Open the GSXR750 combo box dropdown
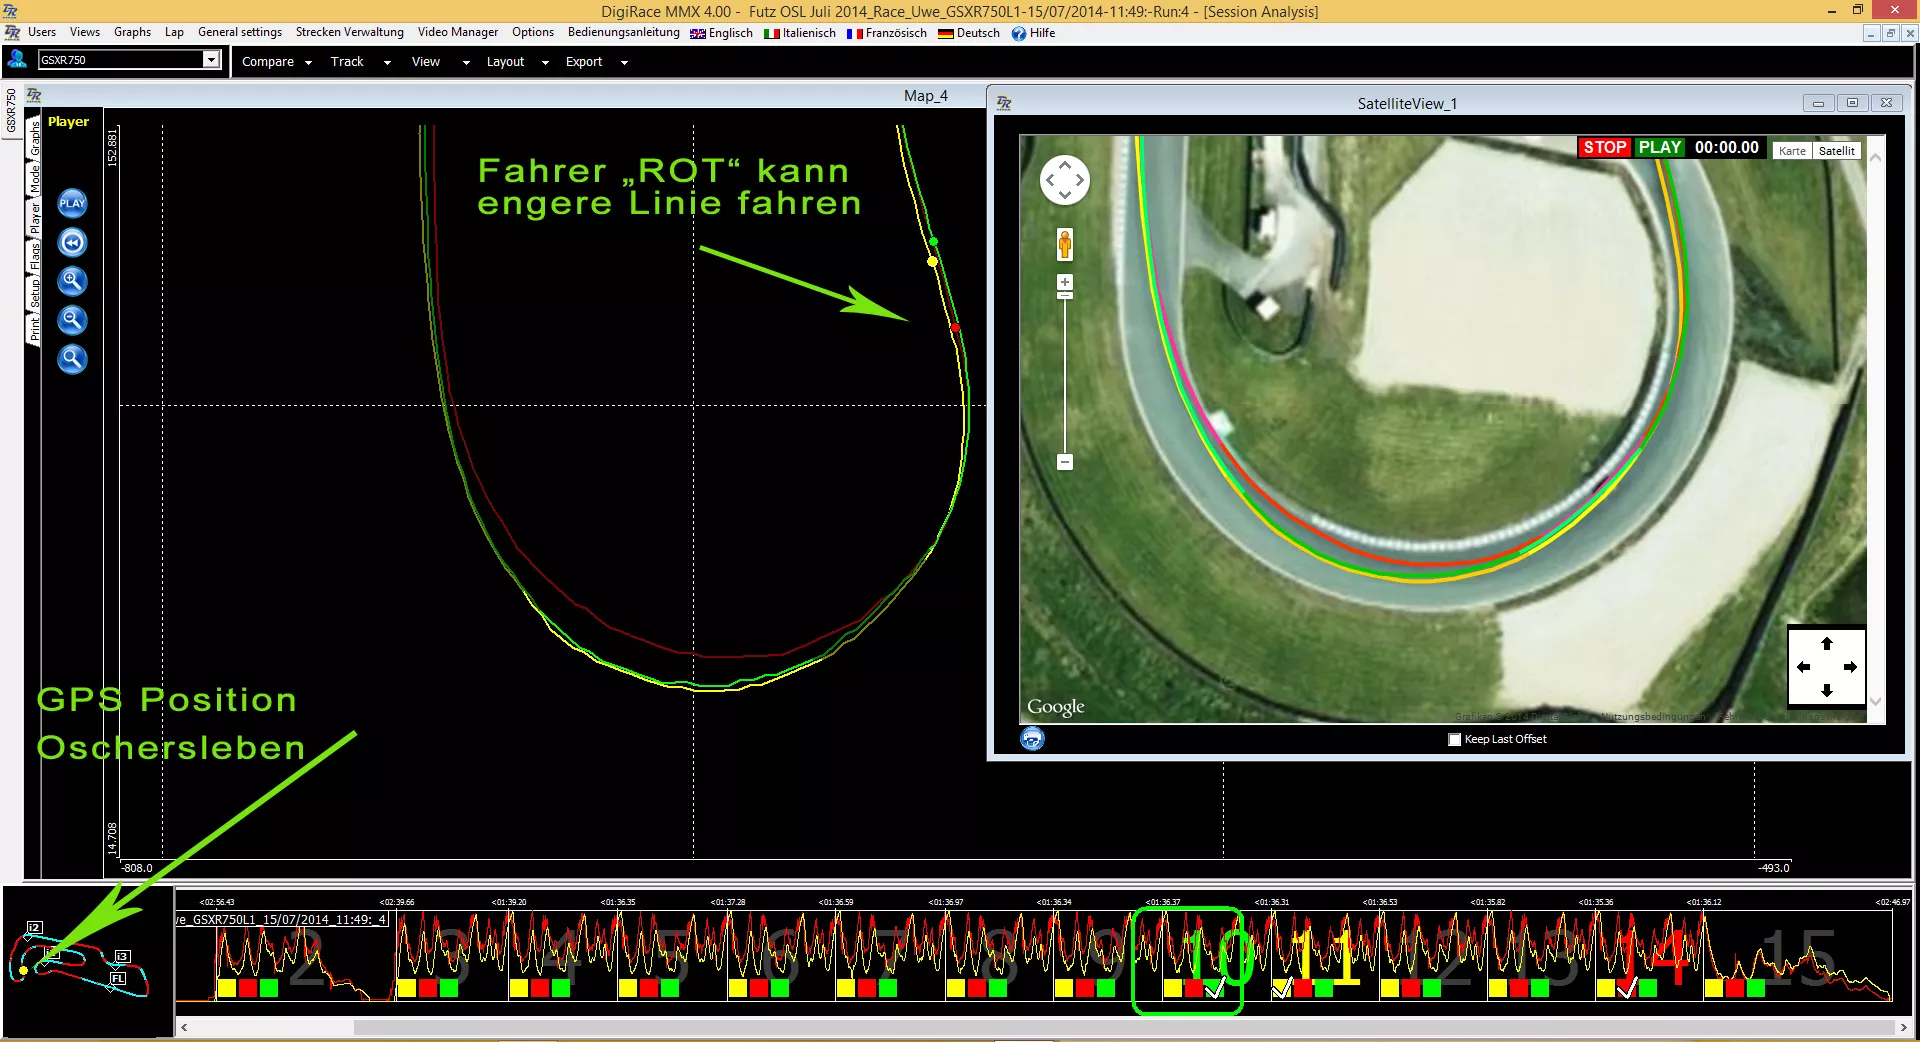Viewport: 1920px width, 1042px height. click(x=211, y=59)
